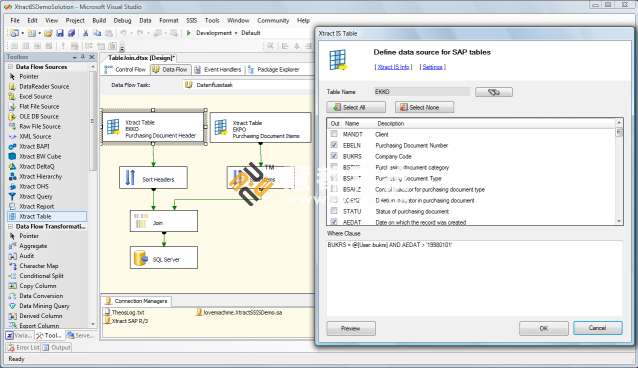Screen dimensions: 638x368
Task: Click inside the Where Clause text box
Action: [x=474, y=278]
